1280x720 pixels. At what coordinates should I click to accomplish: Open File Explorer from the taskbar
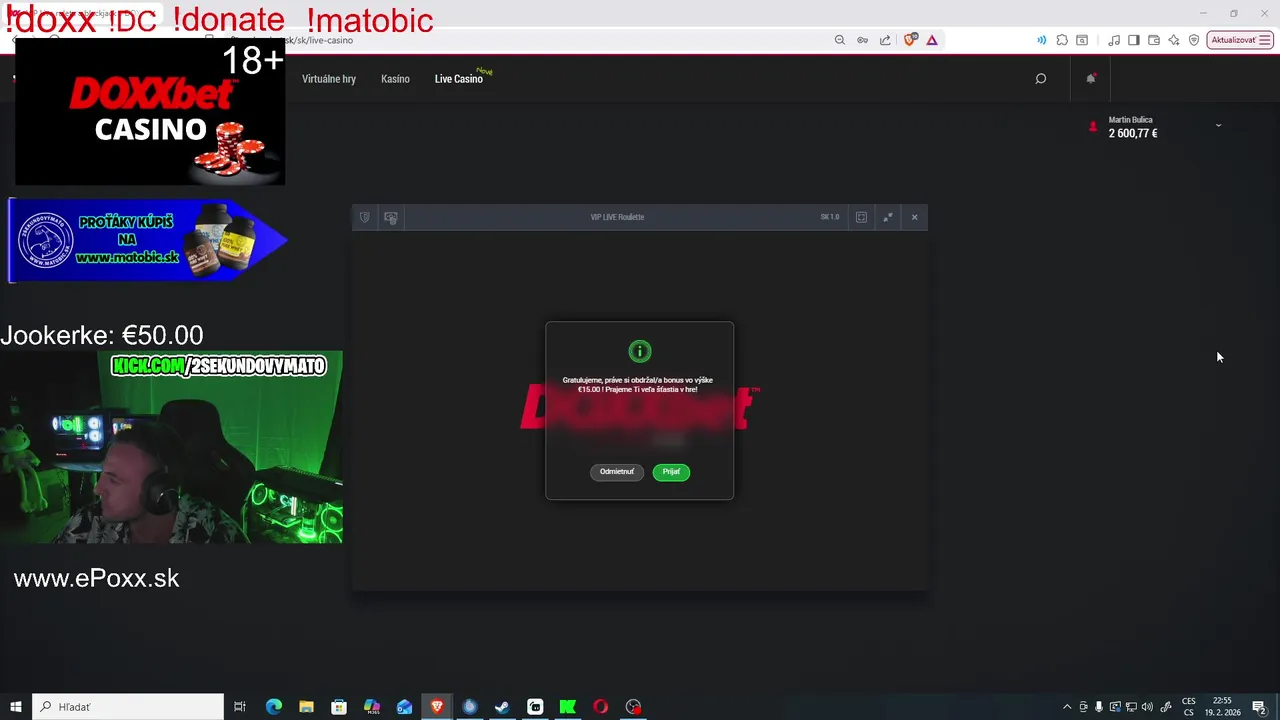pos(306,707)
